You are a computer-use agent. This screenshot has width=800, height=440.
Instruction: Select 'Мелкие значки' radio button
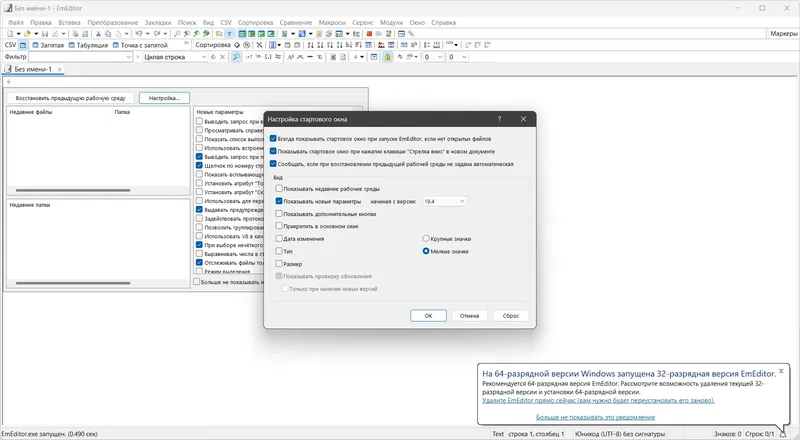point(426,251)
